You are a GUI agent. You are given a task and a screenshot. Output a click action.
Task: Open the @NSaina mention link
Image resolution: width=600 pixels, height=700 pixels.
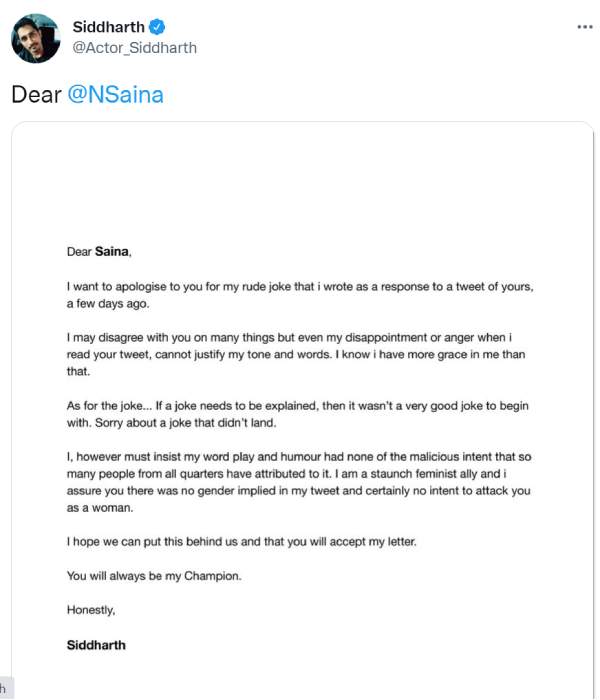114,94
